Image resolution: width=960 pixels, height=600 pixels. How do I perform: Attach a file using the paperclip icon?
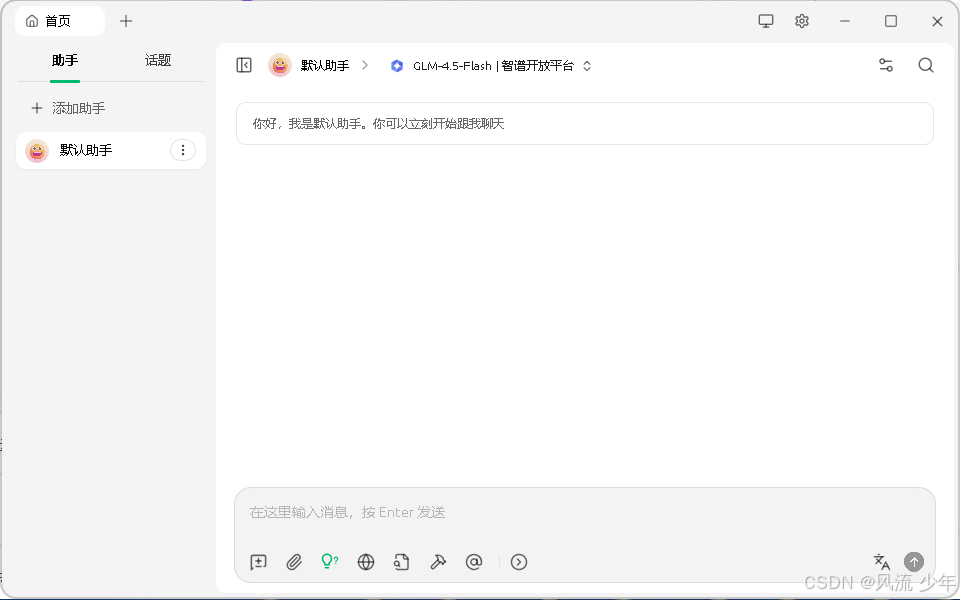(294, 562)
